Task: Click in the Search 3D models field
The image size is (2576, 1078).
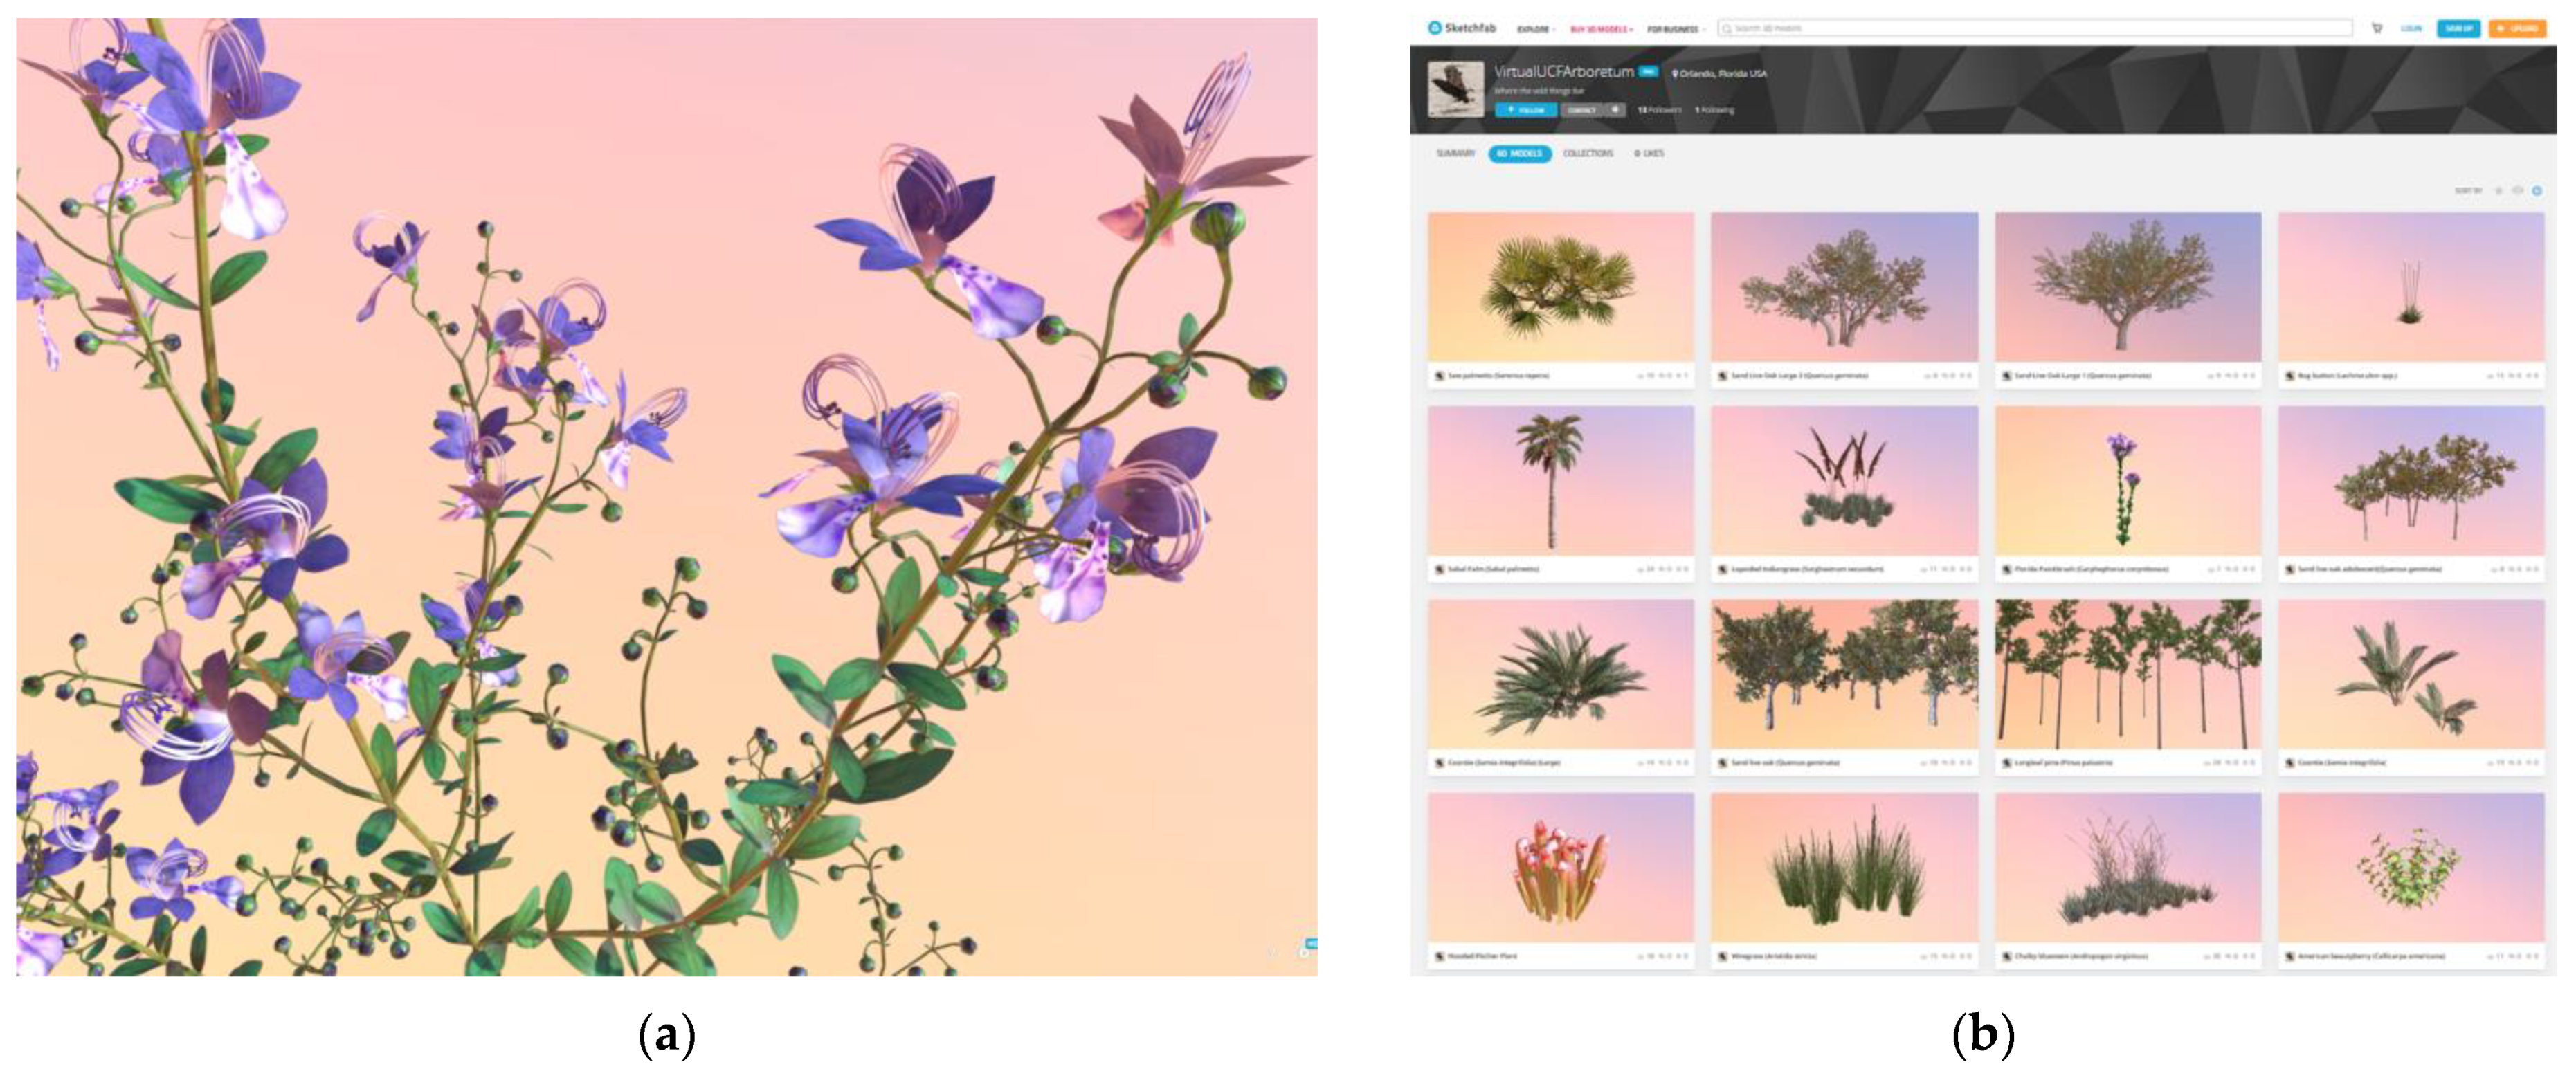Action: click(2034, 28)
